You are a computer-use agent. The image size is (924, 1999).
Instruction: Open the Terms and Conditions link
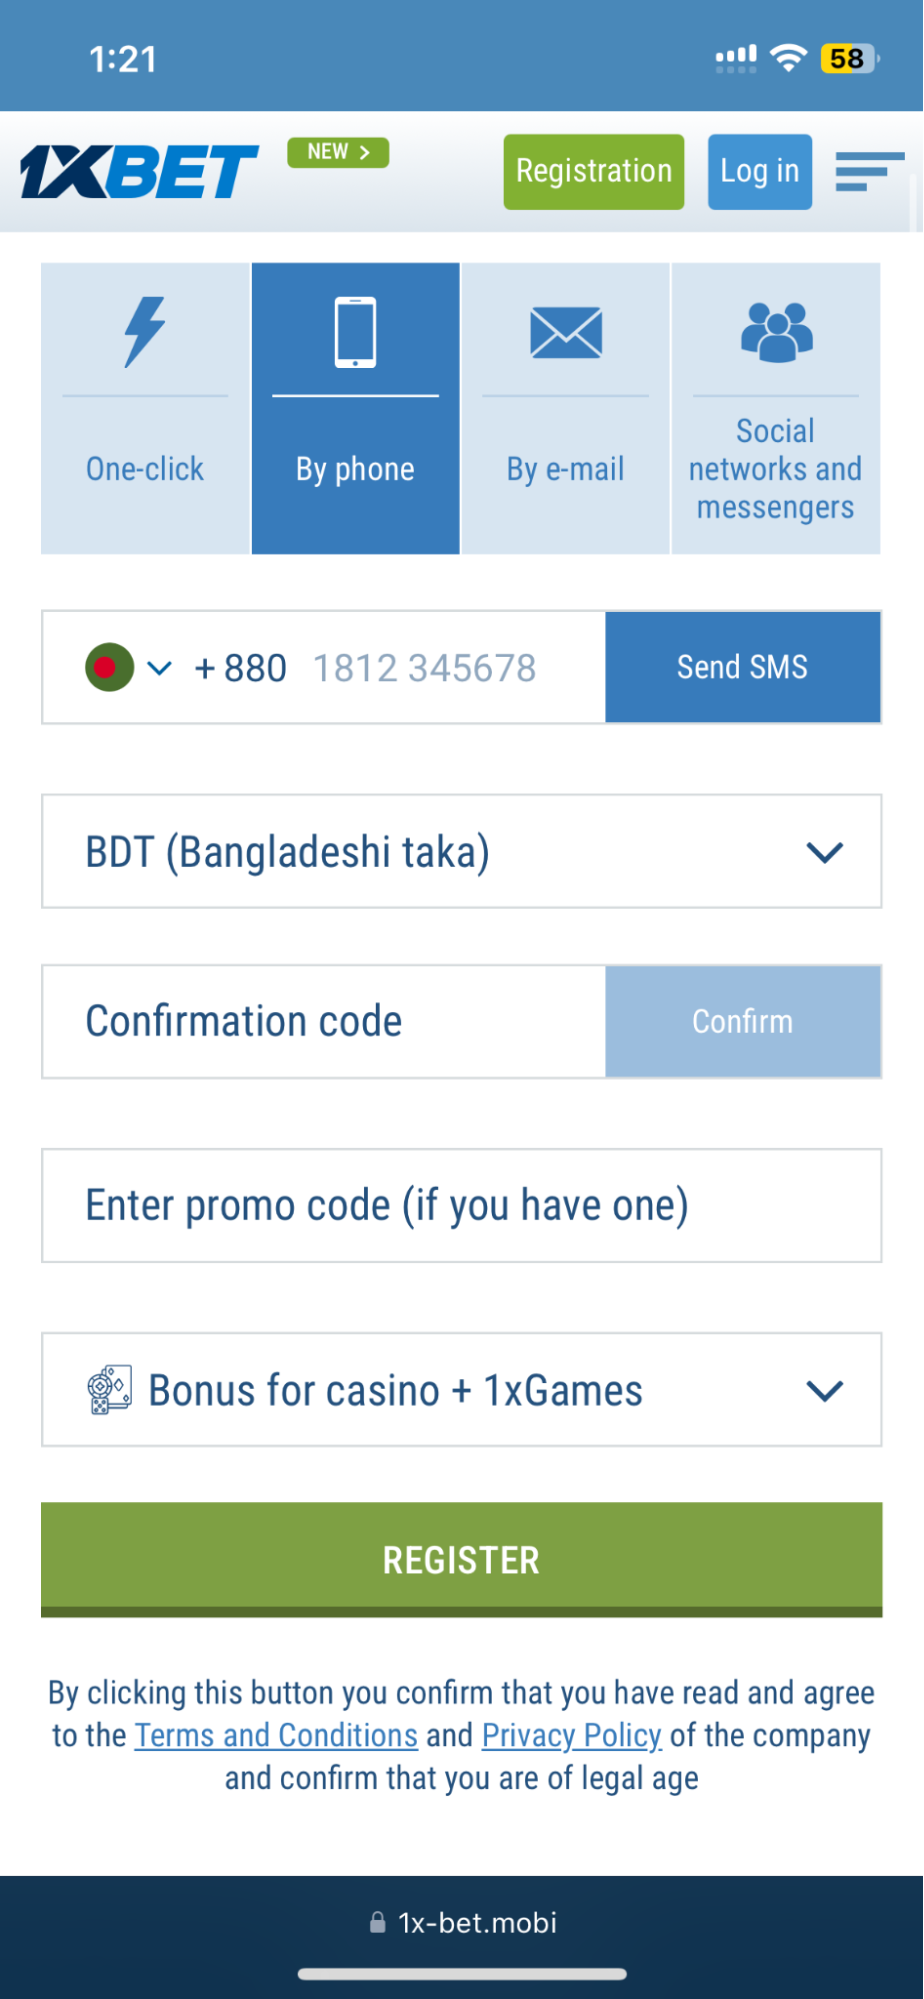point(276,1735)
